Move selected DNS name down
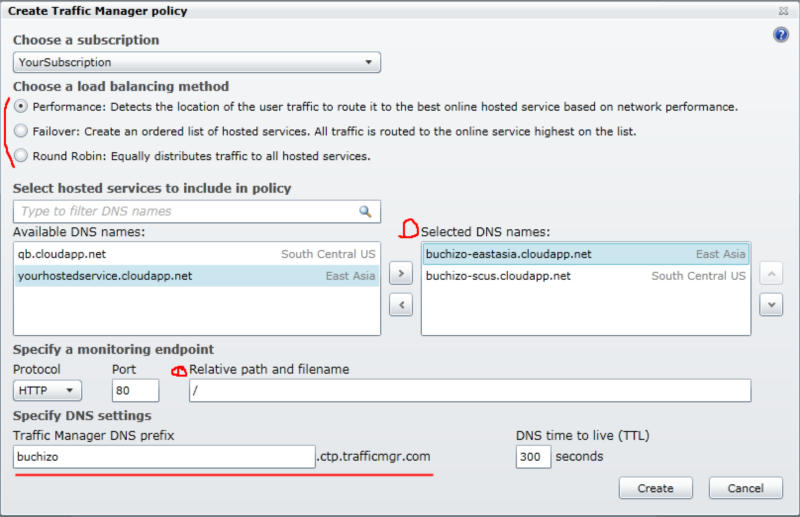 point(770,305)
